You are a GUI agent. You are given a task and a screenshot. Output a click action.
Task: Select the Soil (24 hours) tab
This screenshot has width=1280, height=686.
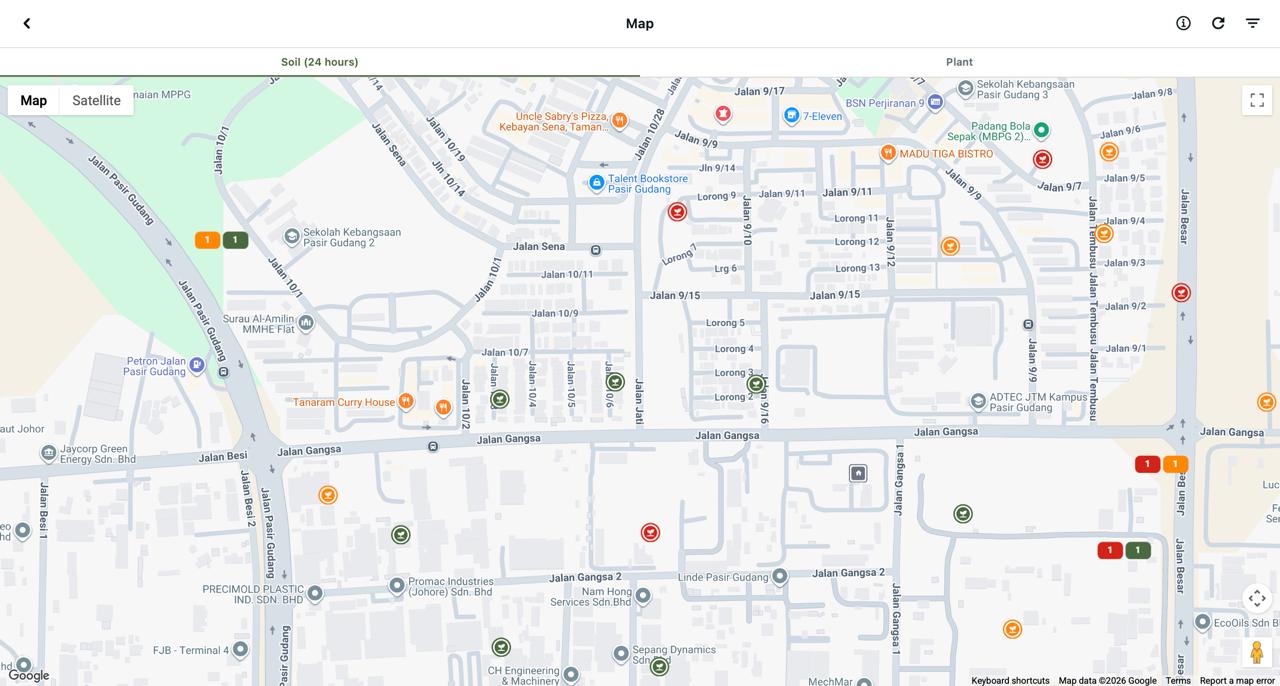coord(320,62)
